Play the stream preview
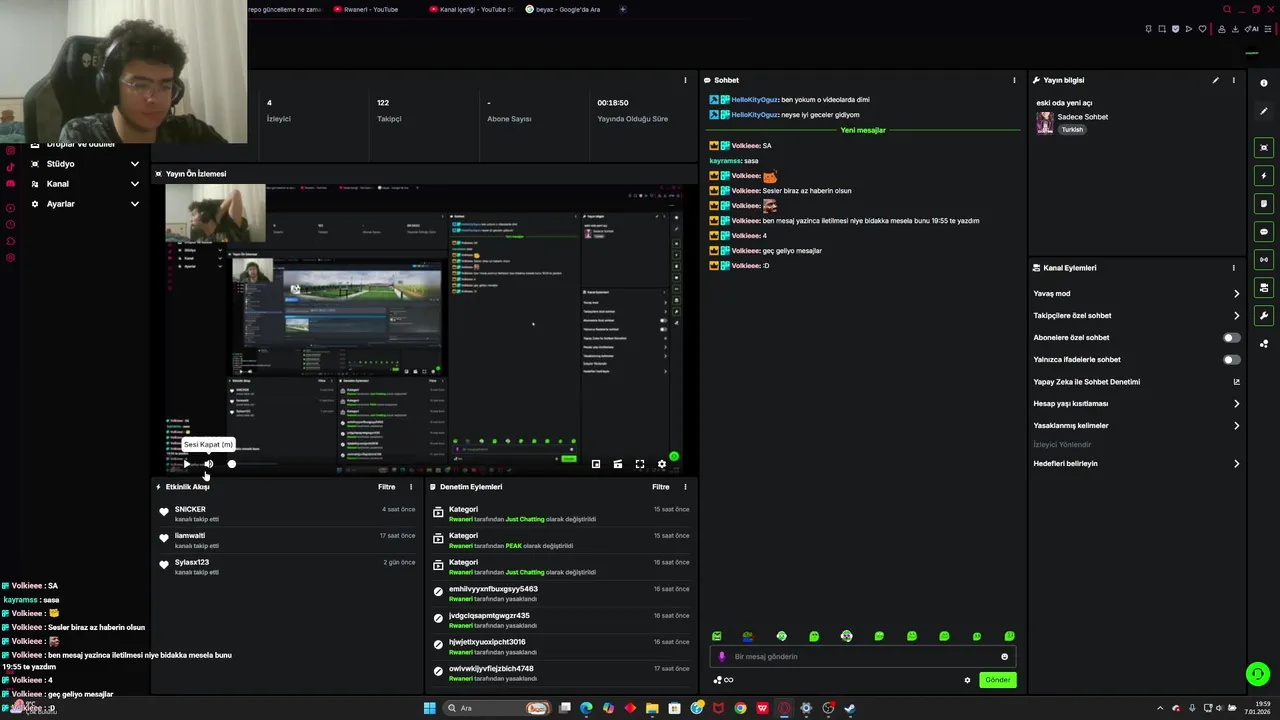Image resolution: width=1280 pixels, height=720 pixels. coord(187,464)
